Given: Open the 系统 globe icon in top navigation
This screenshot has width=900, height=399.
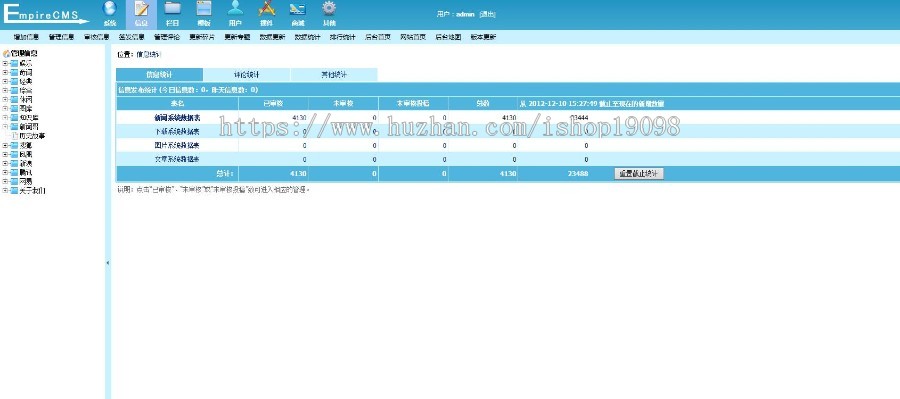Looking at the screenshot, I should coord(109,8).
